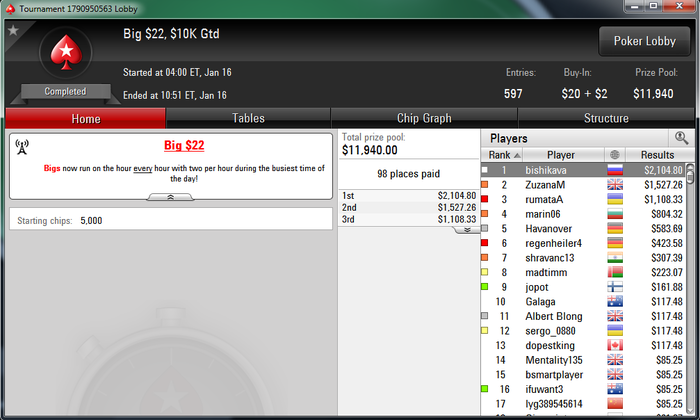
Task: Click the Poker Lobby button
Action: pyautogui.click(x=644, y=41)
